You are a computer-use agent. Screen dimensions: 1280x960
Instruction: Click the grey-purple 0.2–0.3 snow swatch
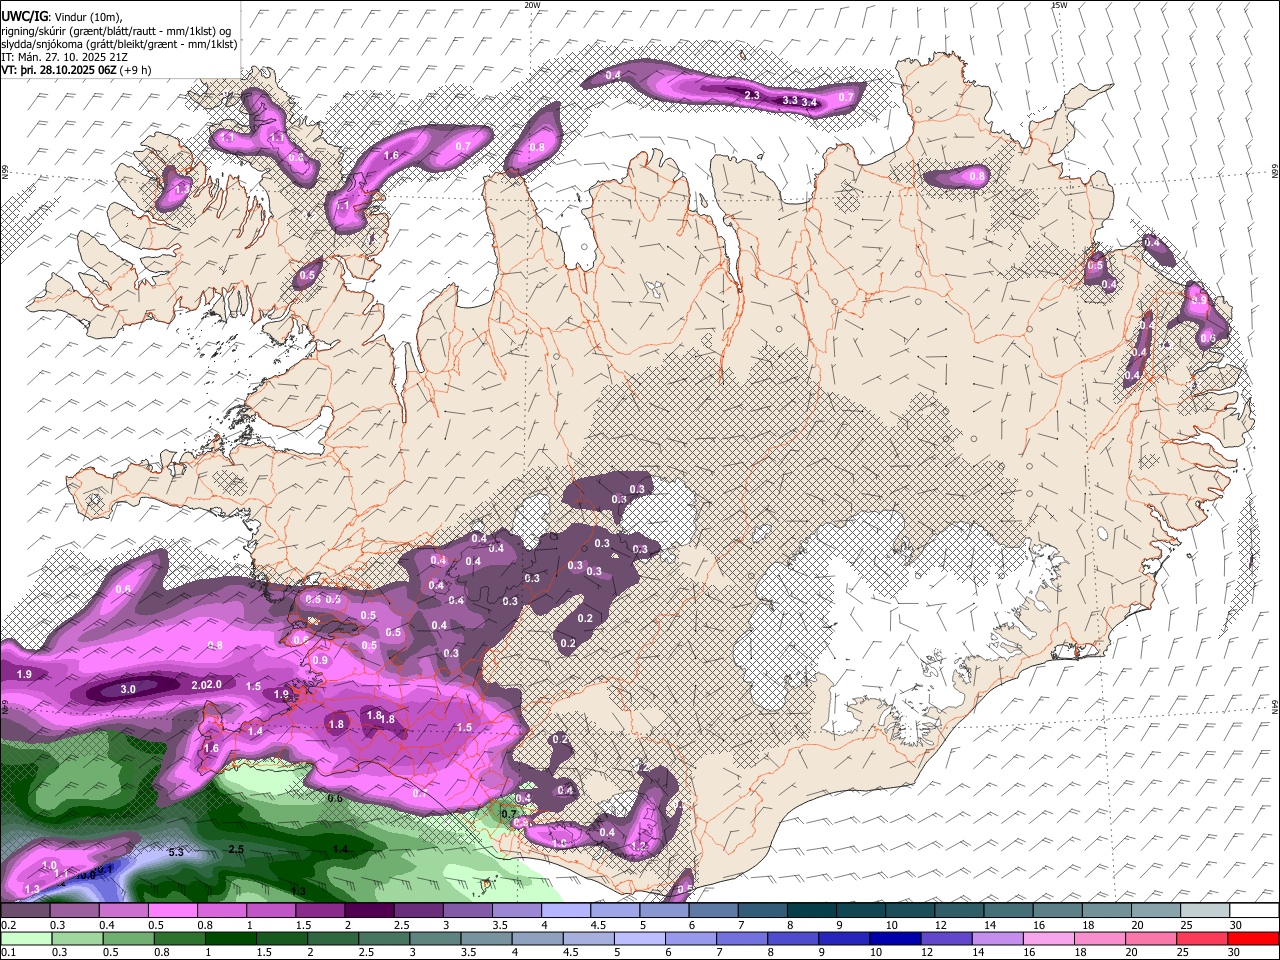pos(25,911)
